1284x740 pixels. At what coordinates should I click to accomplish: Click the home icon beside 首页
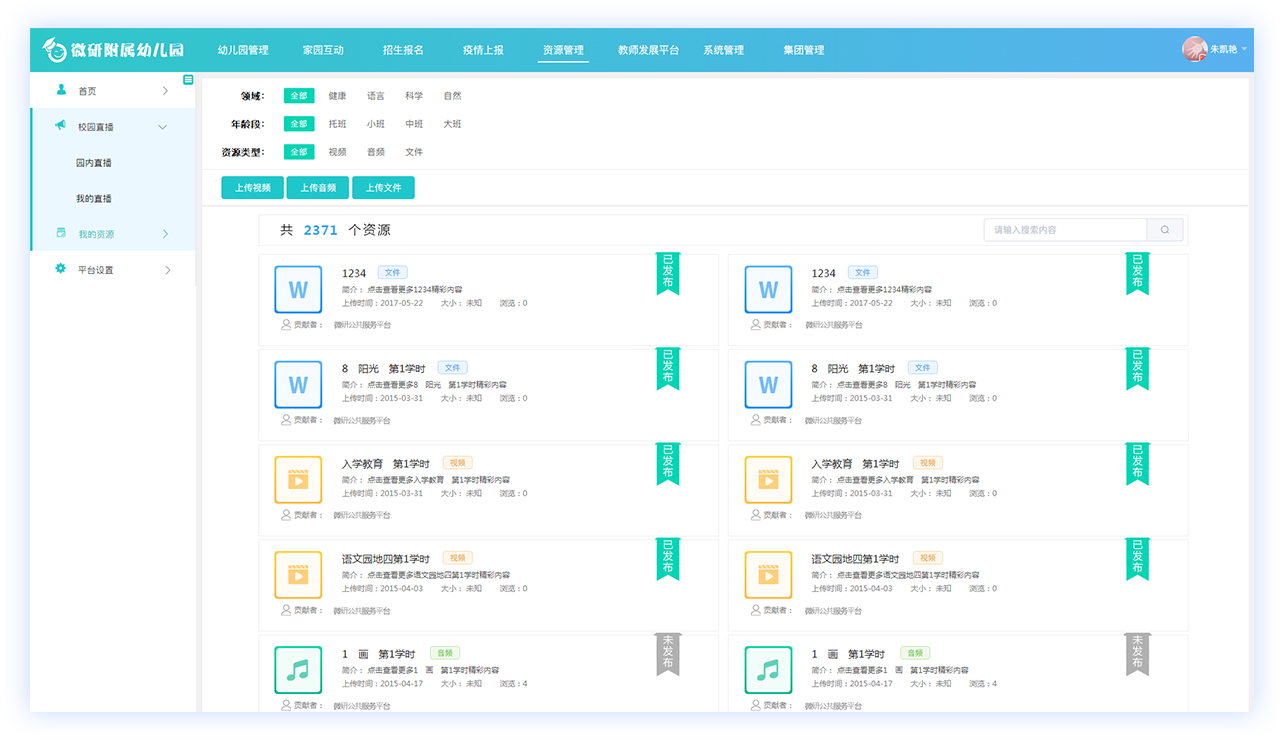(x=61, y=90)
